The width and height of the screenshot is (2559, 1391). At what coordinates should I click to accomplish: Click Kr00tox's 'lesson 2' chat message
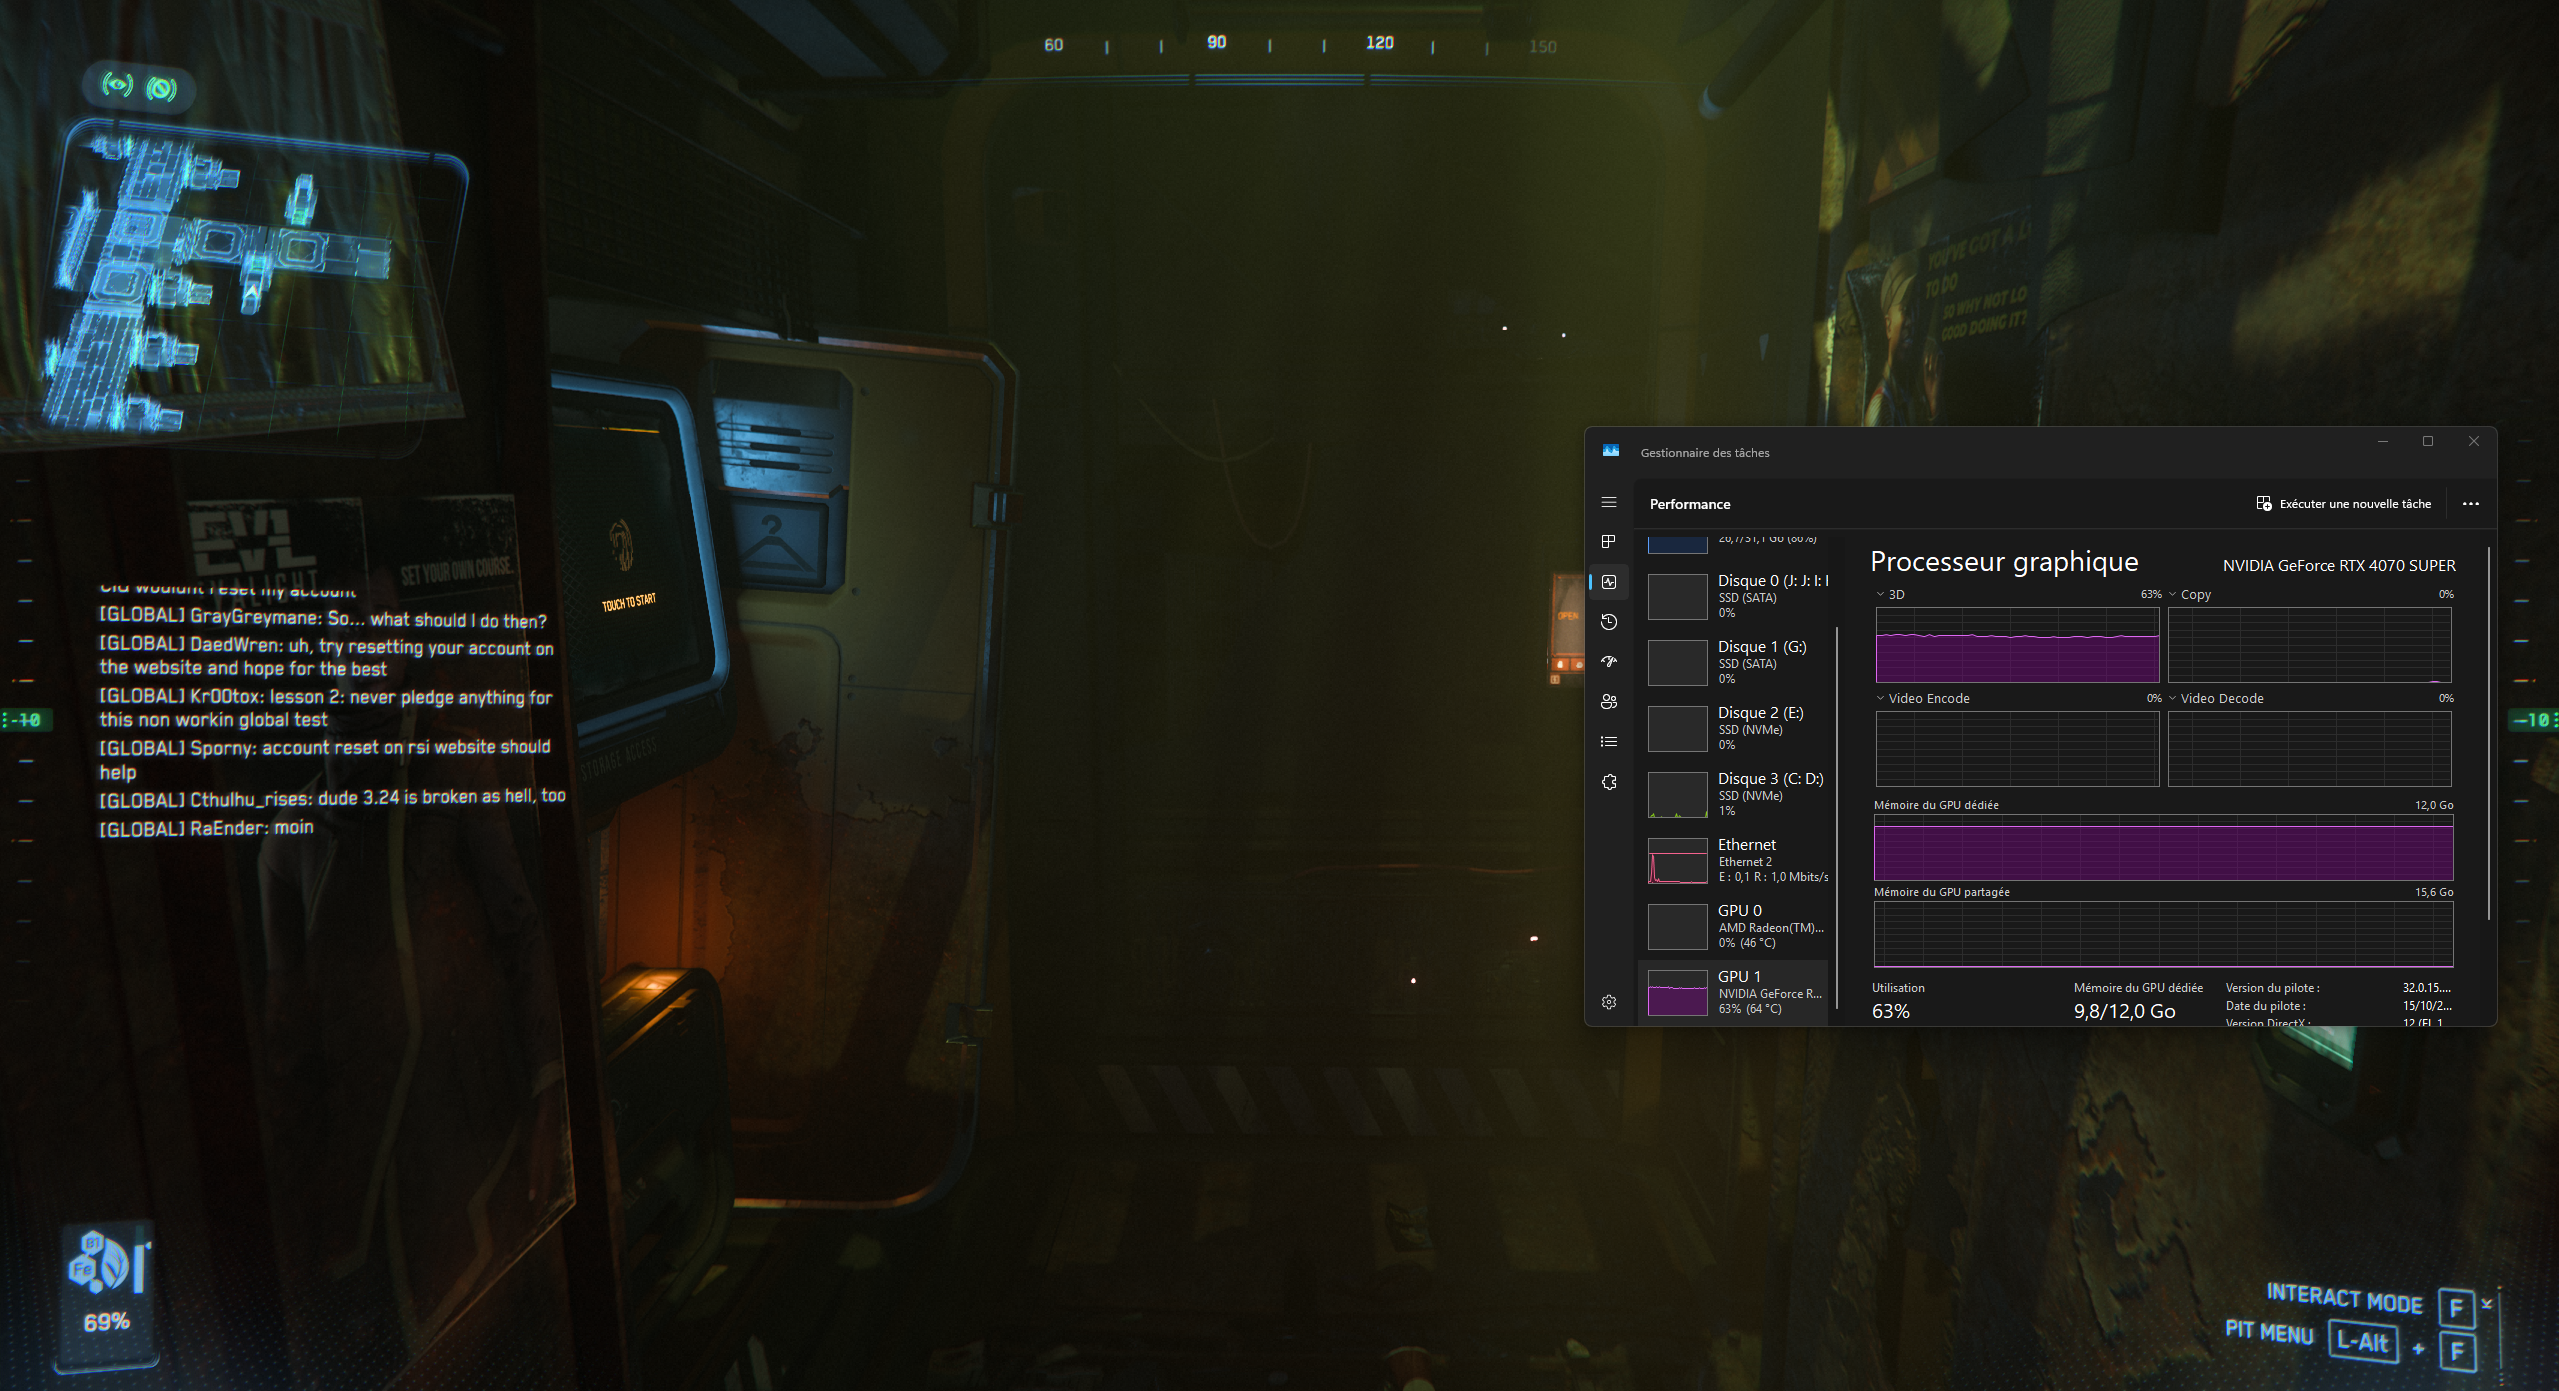325,708
